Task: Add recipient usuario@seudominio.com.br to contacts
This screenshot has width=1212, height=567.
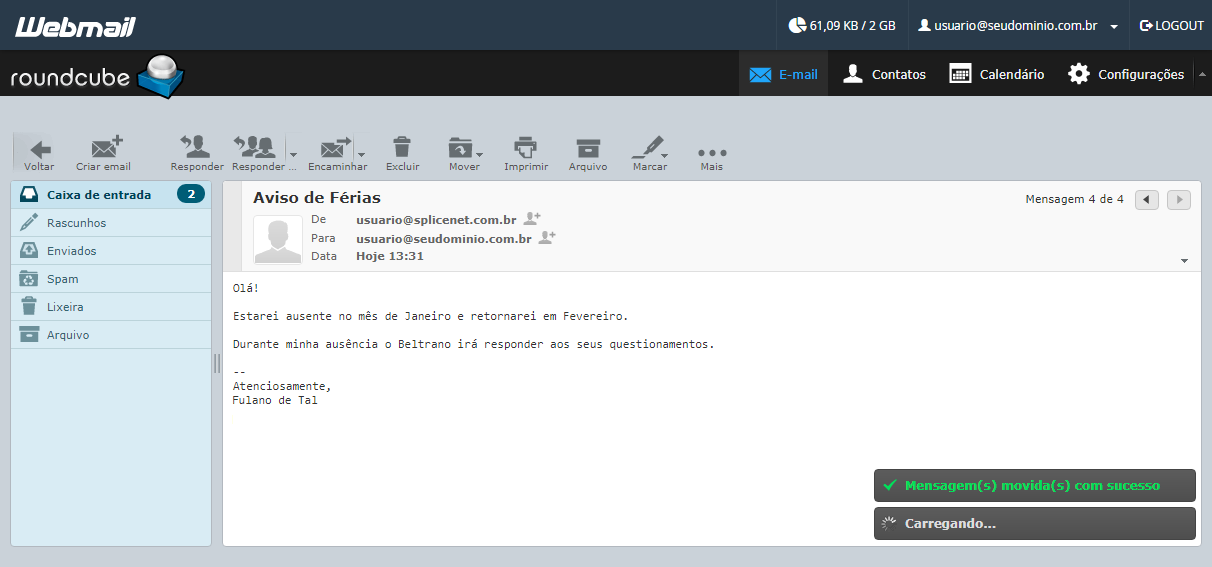Action: pos(547,238)
